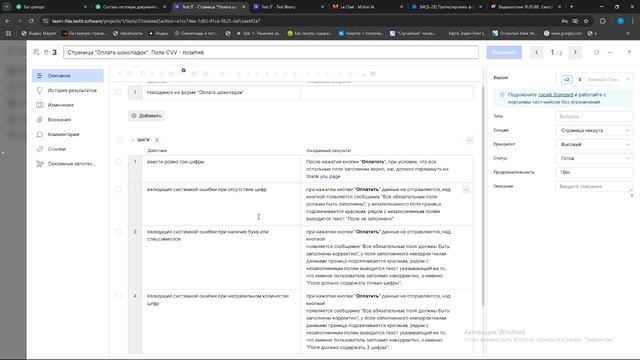Click the small icon right before number 3

(x=46, y=52)
